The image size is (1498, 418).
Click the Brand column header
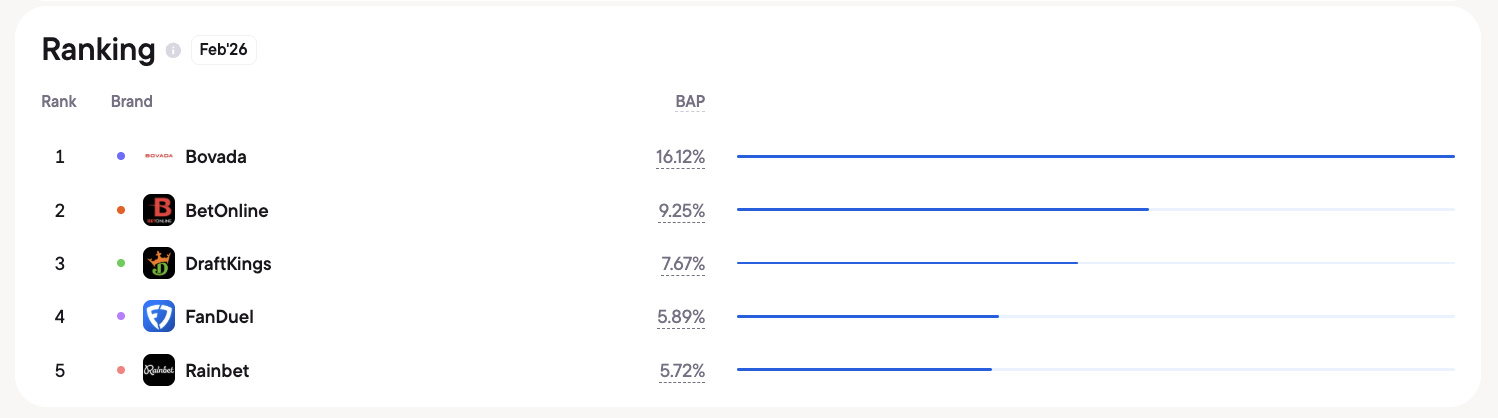click(132, 101)
